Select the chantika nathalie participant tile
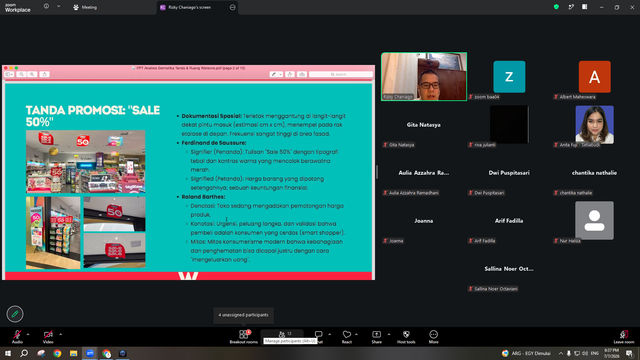640x360 pixels. (594, 173)
